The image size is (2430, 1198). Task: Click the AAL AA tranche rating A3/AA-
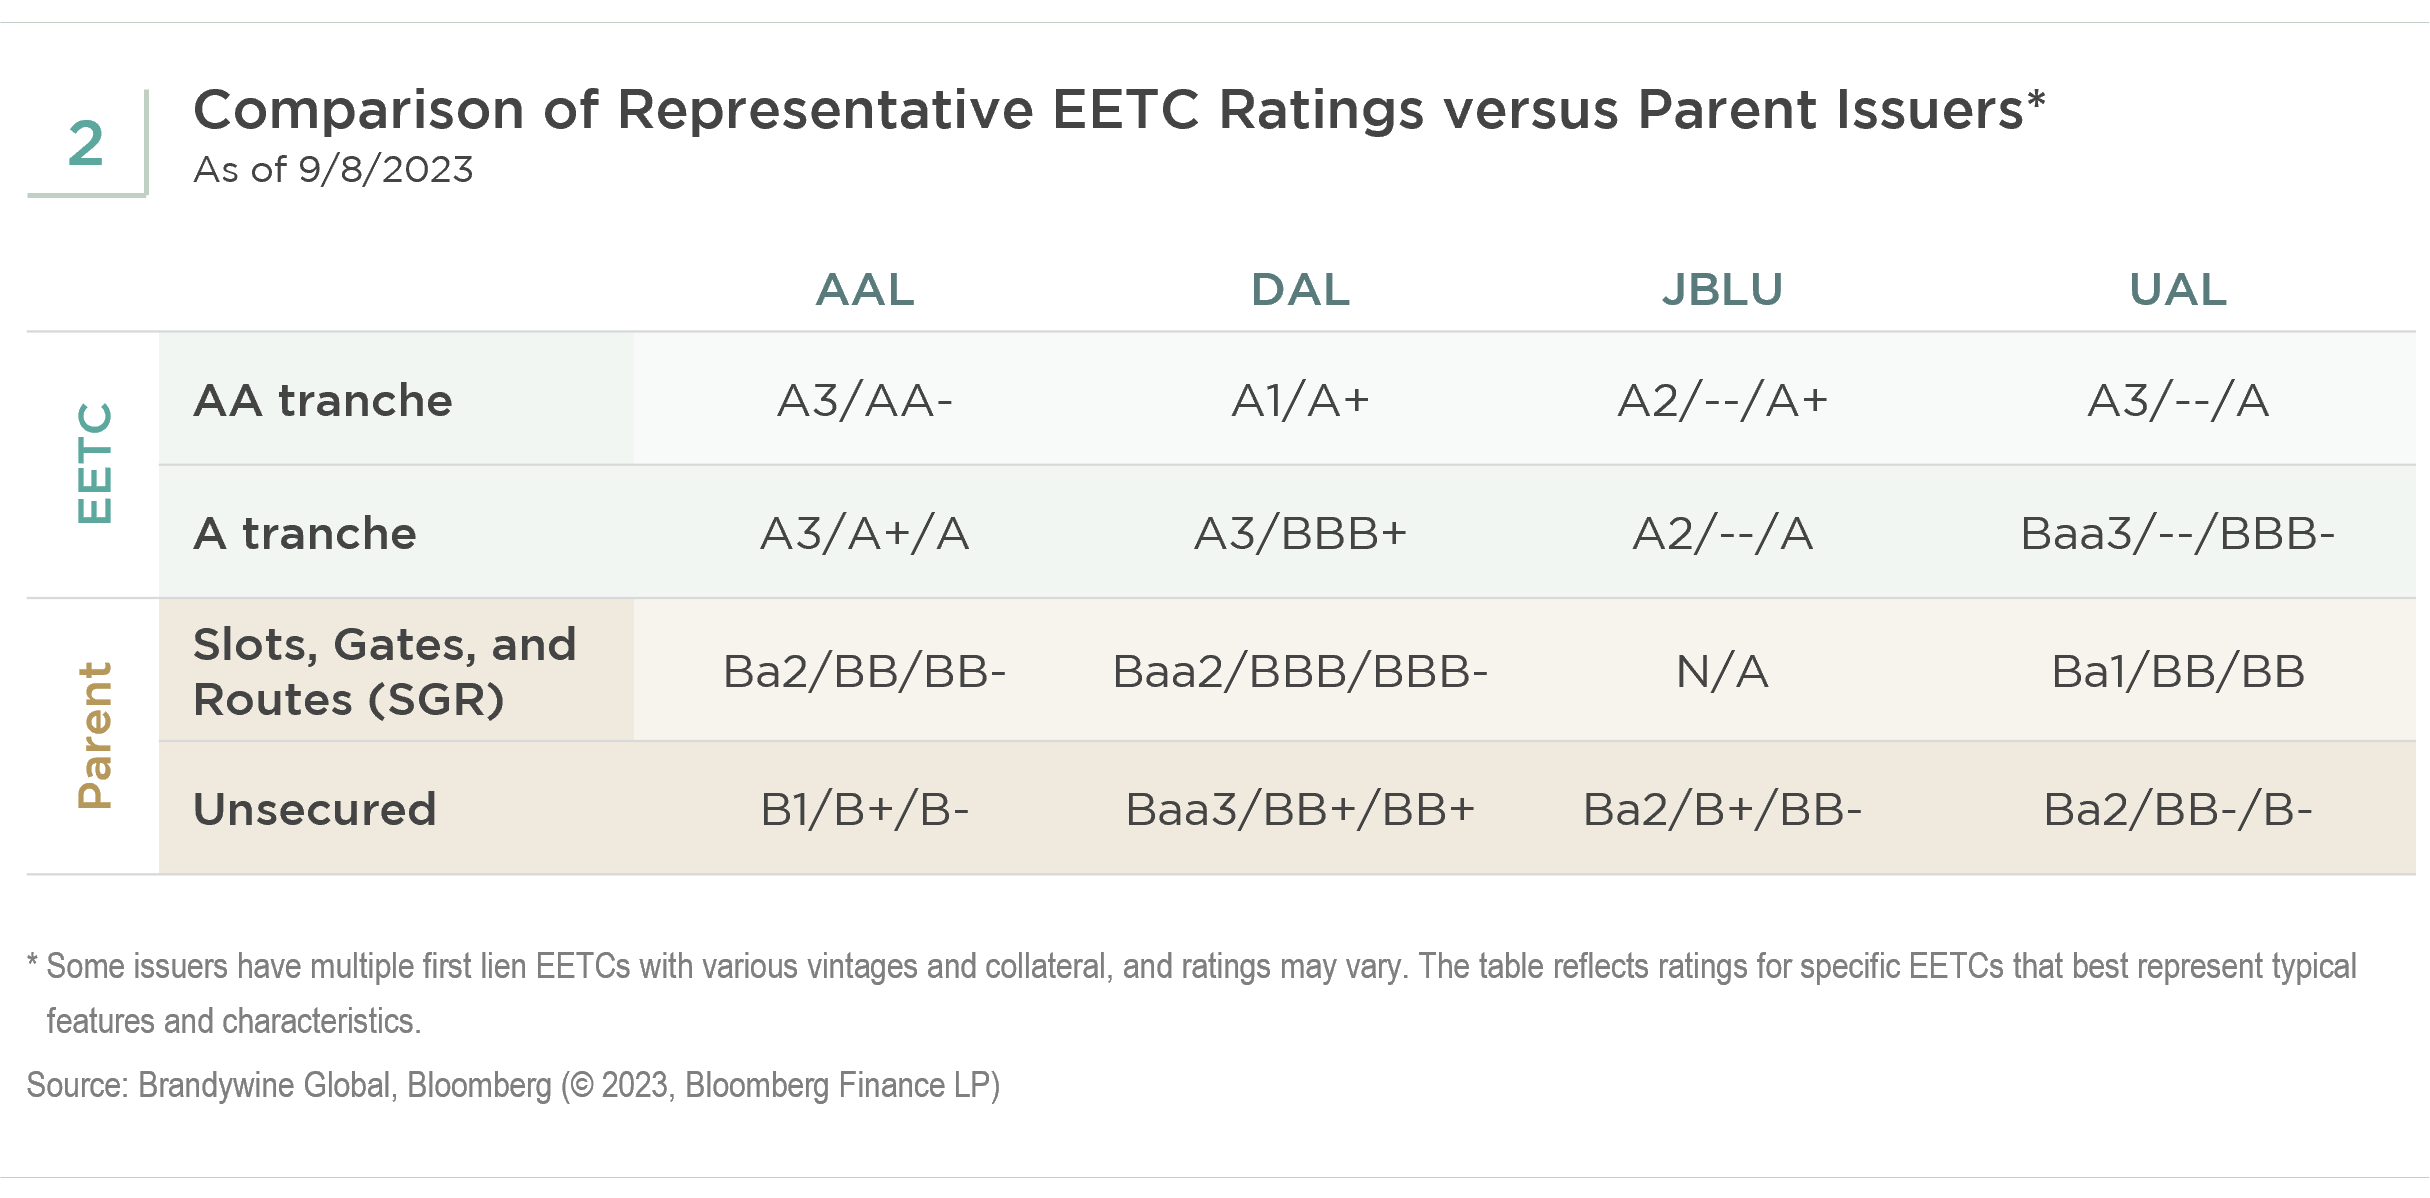(x=865, y=401)
